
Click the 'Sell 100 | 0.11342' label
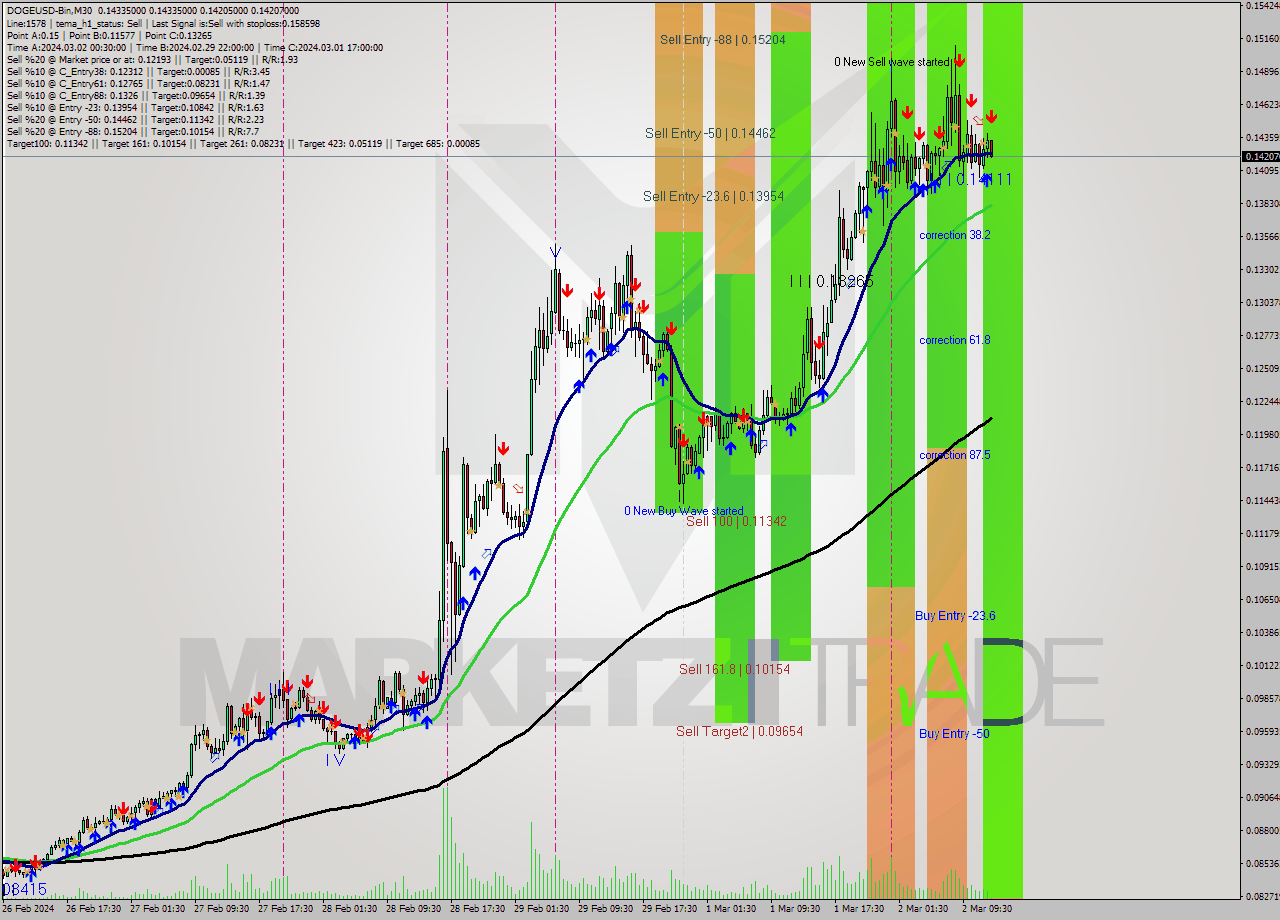736,521
